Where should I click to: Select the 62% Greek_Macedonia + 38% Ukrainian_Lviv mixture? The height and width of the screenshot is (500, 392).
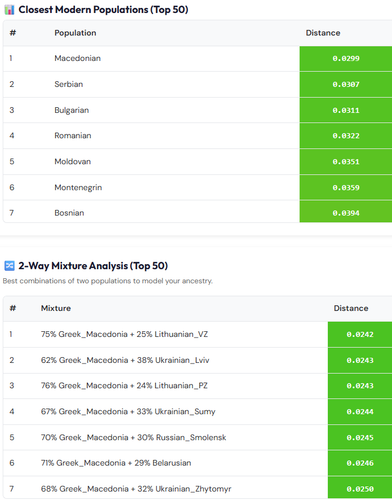[x=198, y=360]
